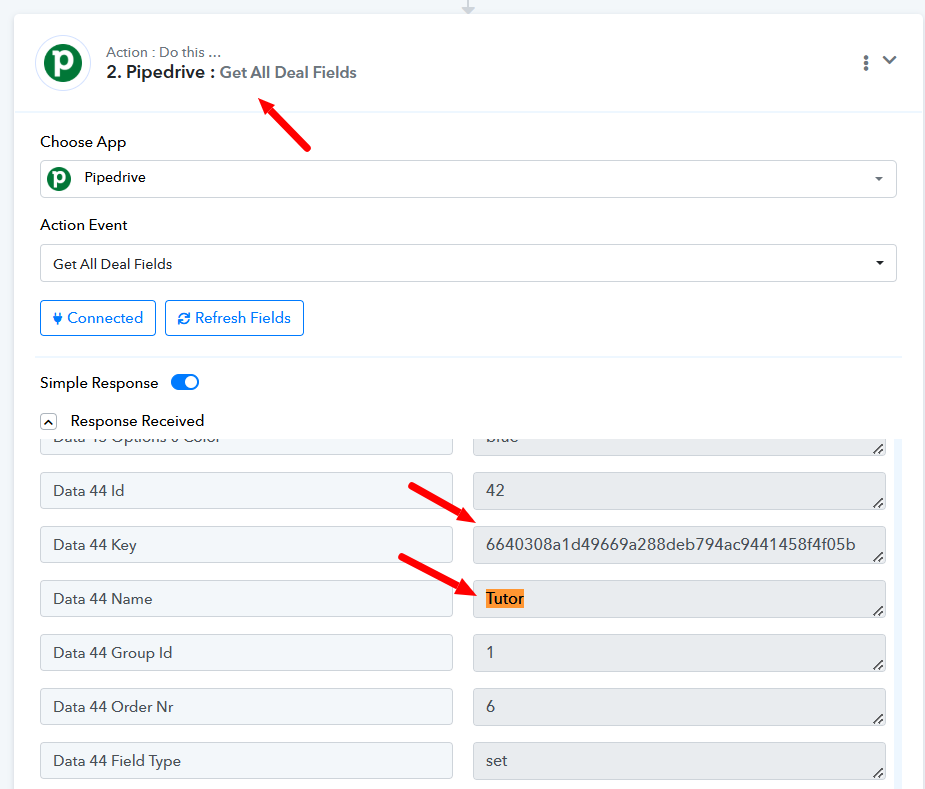Click the Data 44 Field Type label field

click(246, 761)
